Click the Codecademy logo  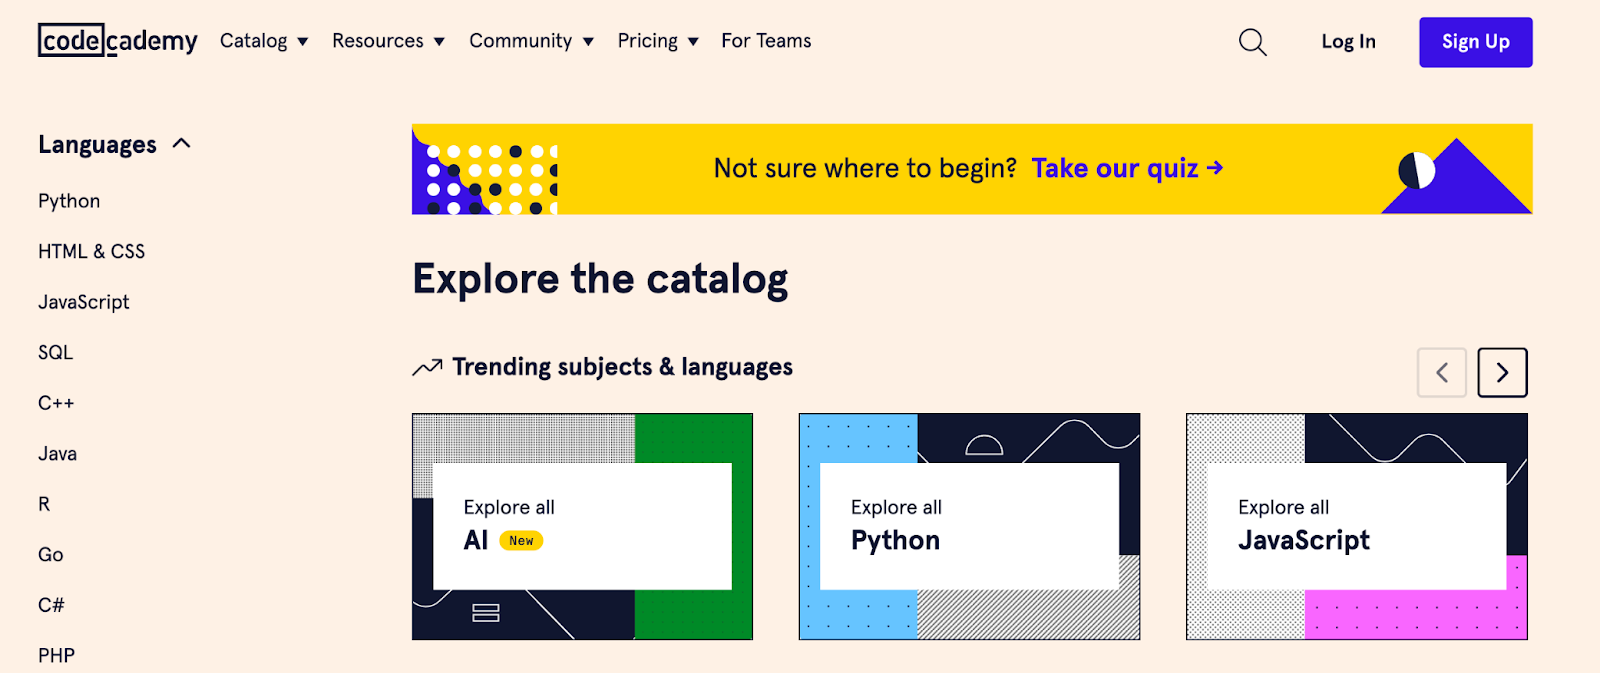117,41
